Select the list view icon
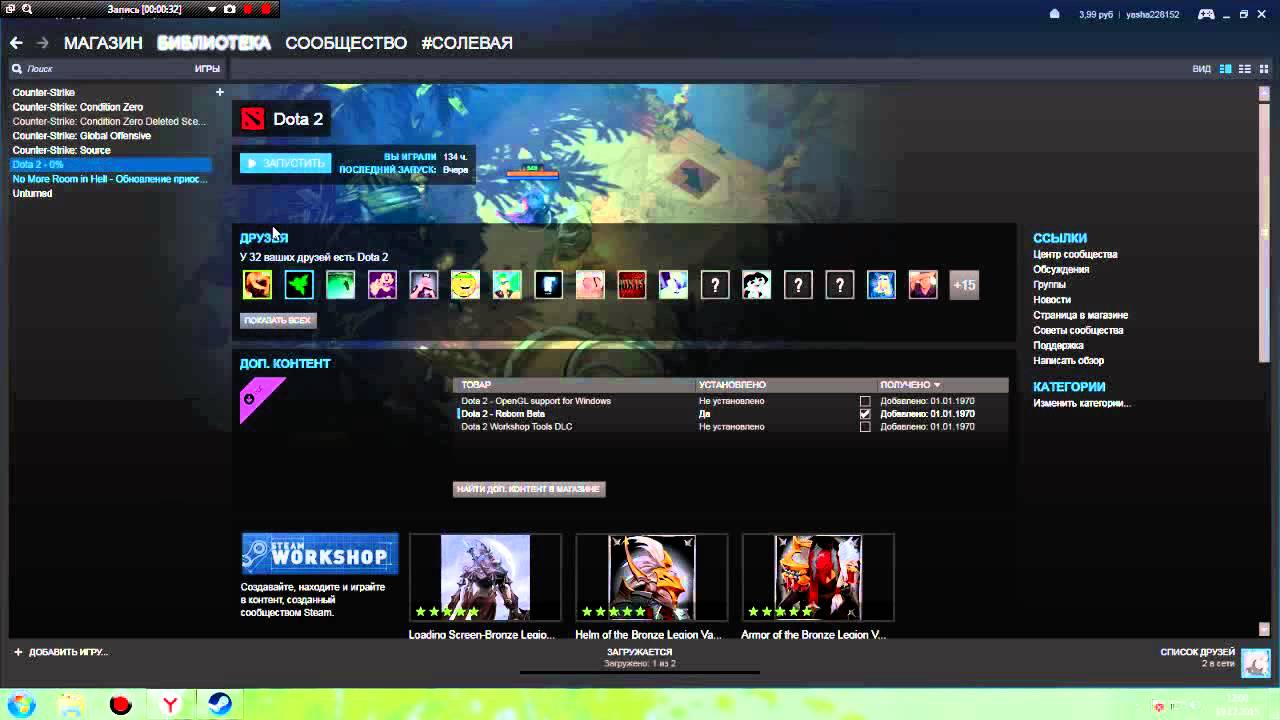Image resolution: width=1280 pixels, height=720 pixels. tap(1245, 69)
